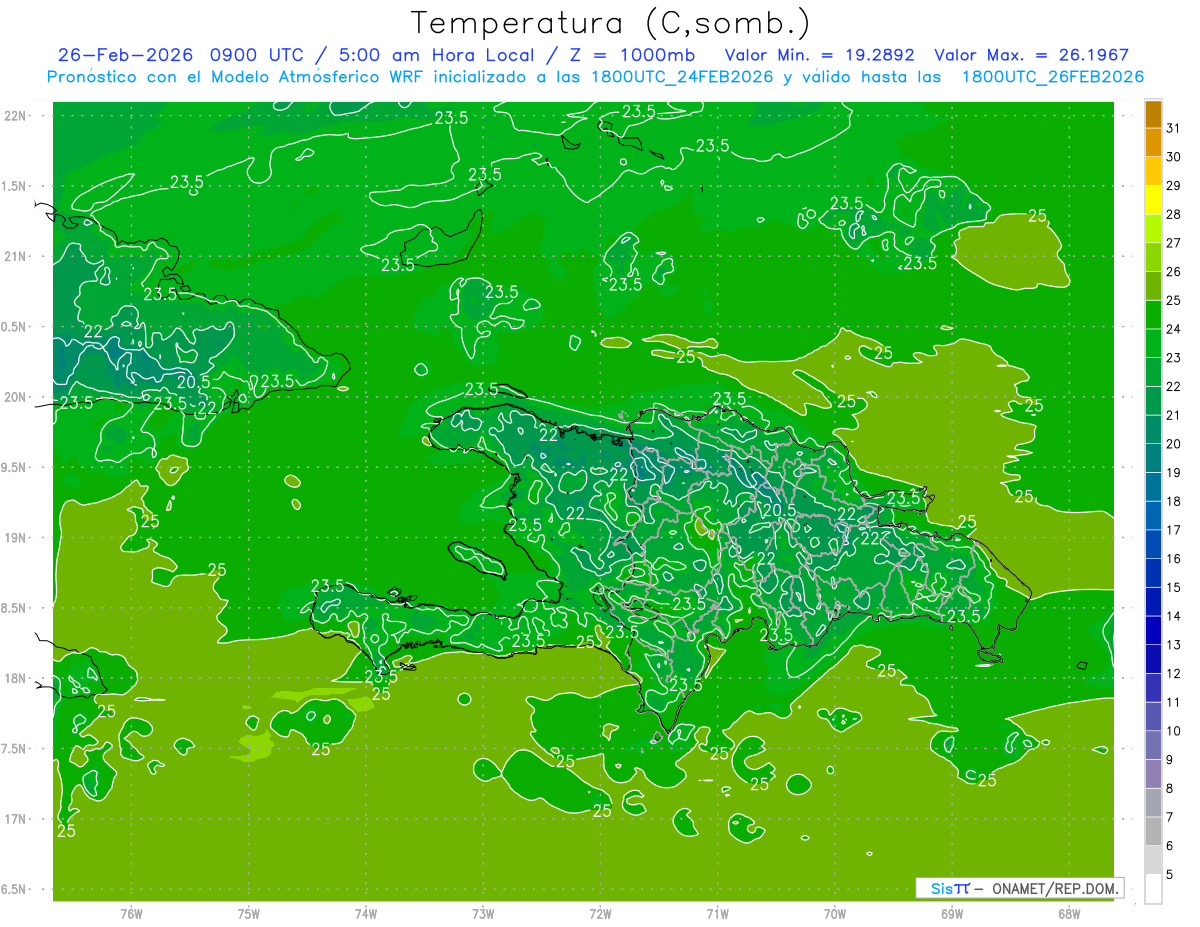Click the blue legend band between 16 and 17
Viewport: 1200px width, 927px height.
click(x=1153, y=544)
